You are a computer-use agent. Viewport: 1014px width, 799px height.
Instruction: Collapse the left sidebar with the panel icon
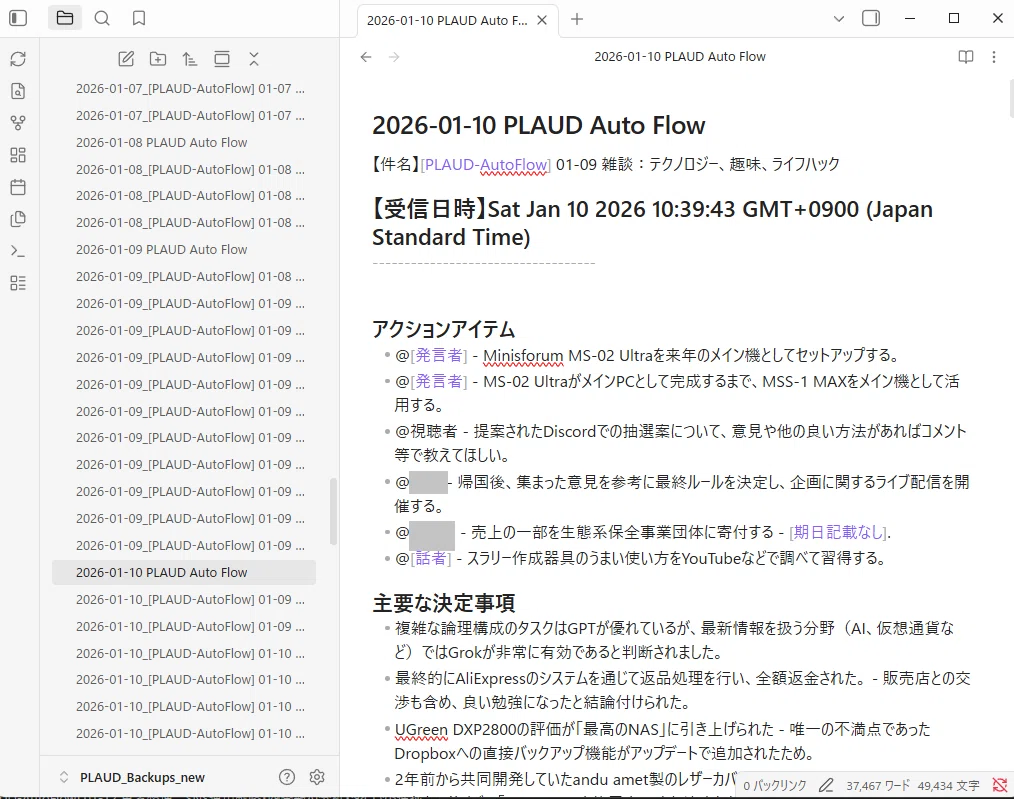(18, 18)
